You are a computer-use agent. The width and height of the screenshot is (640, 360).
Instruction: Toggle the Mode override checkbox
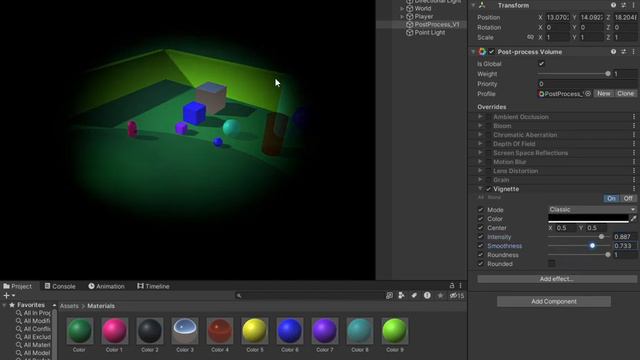pos(480,210)
